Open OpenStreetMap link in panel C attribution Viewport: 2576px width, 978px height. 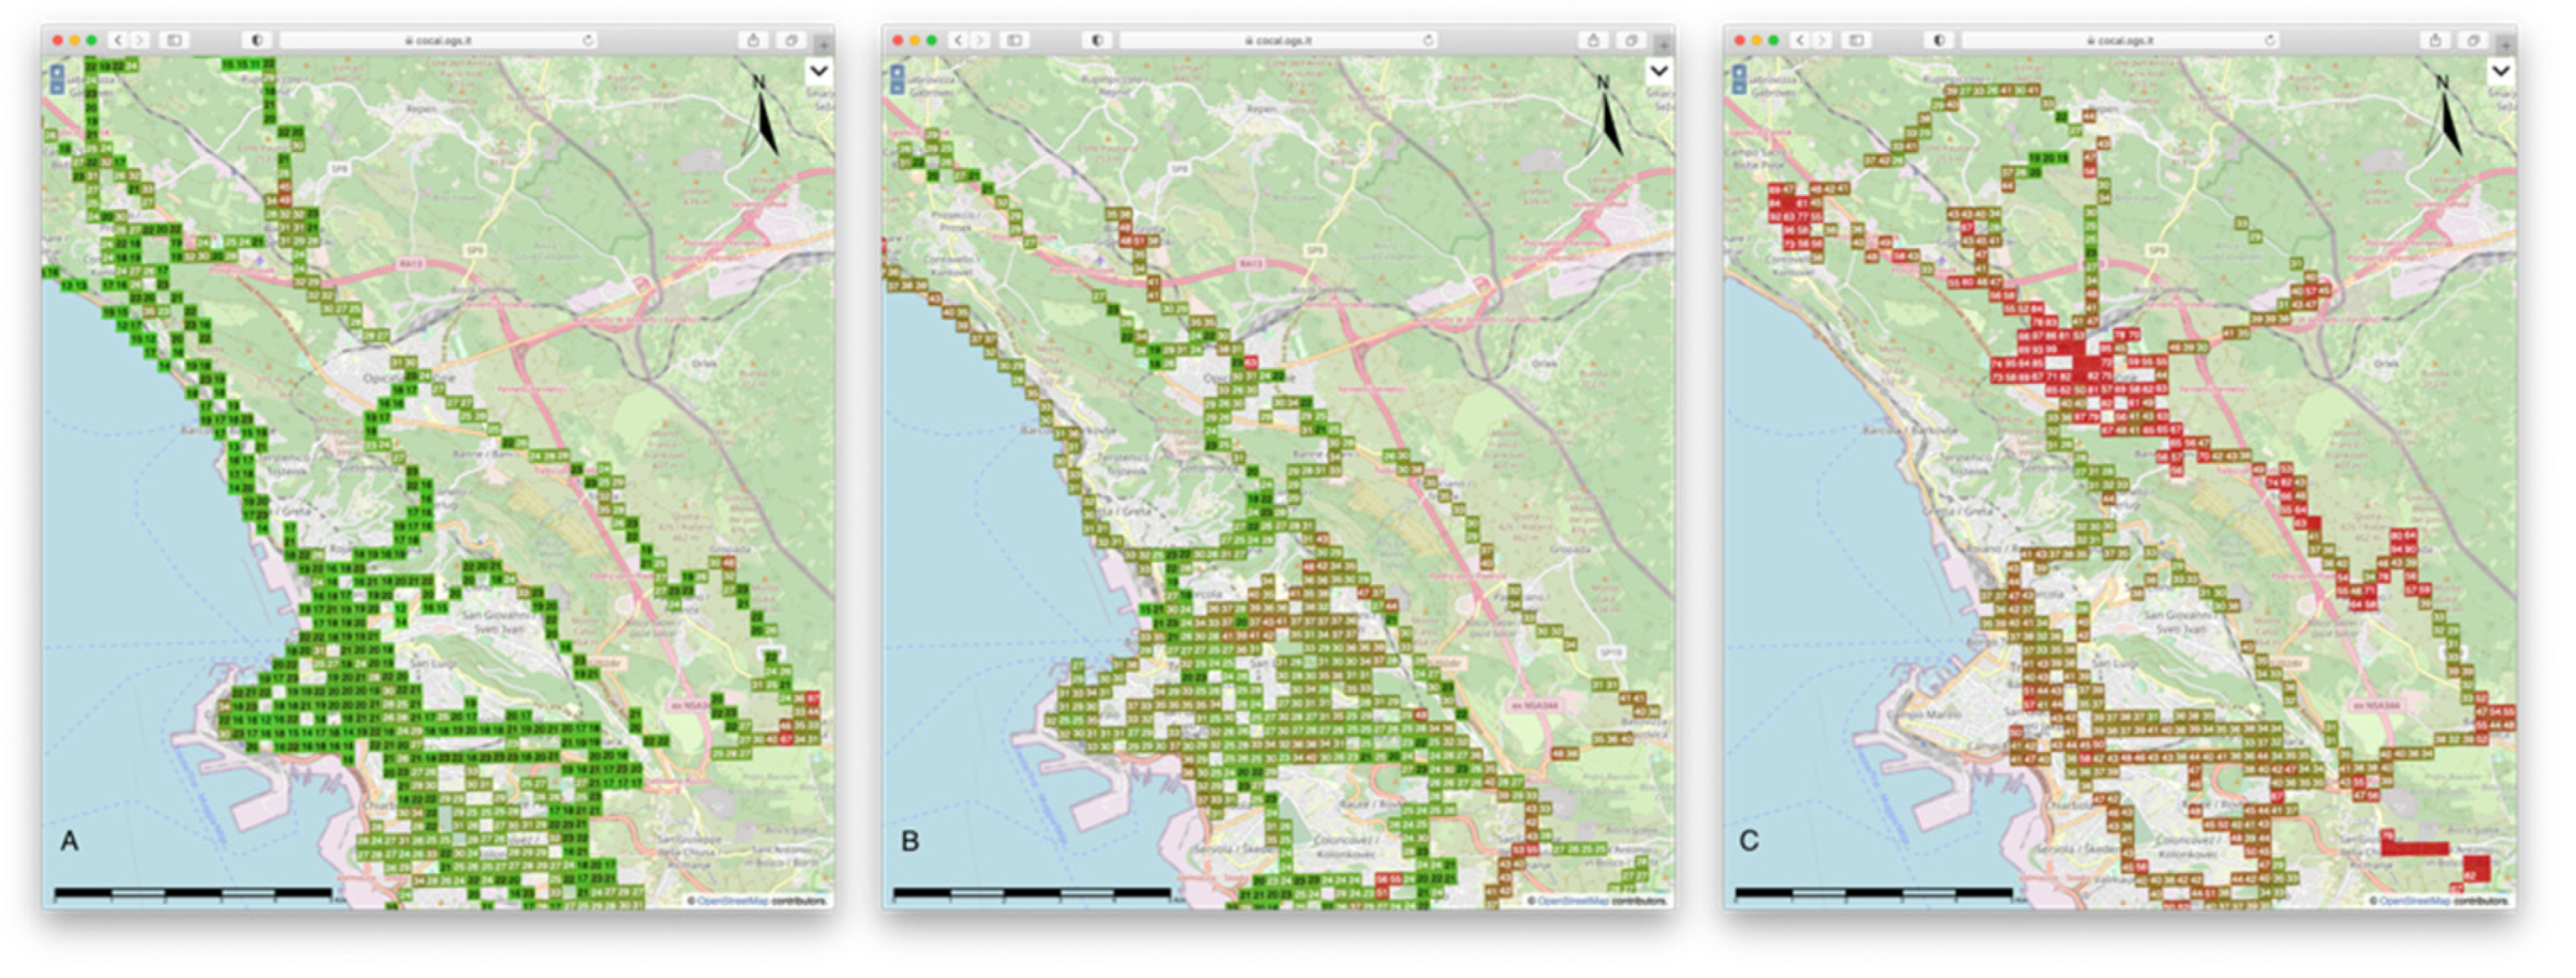click(x=2413, y=901)
